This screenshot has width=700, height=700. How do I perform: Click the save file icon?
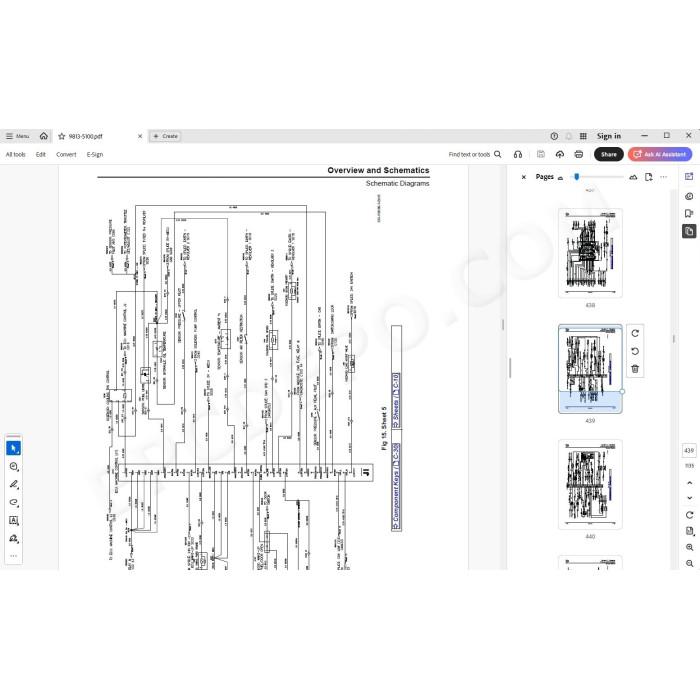click(541, 154)
